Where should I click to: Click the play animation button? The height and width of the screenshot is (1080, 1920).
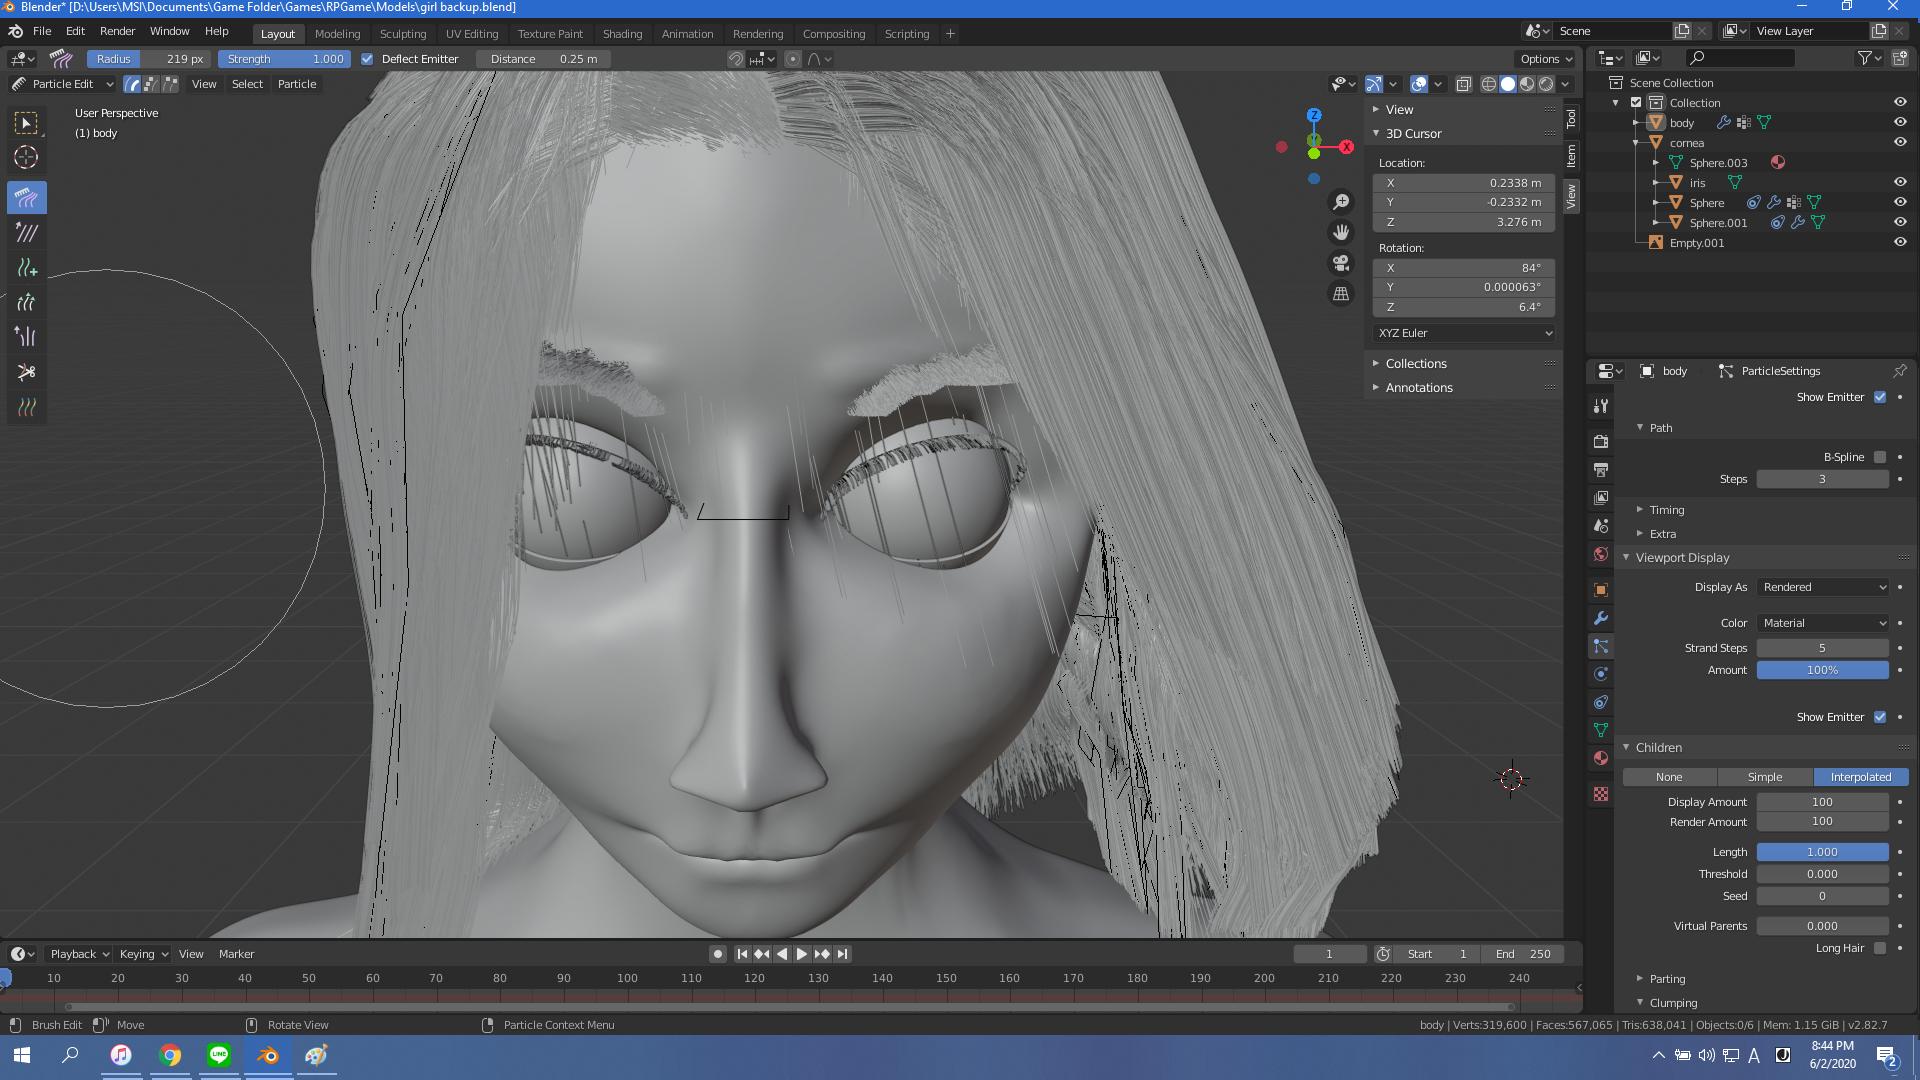(x=802, y=954)
